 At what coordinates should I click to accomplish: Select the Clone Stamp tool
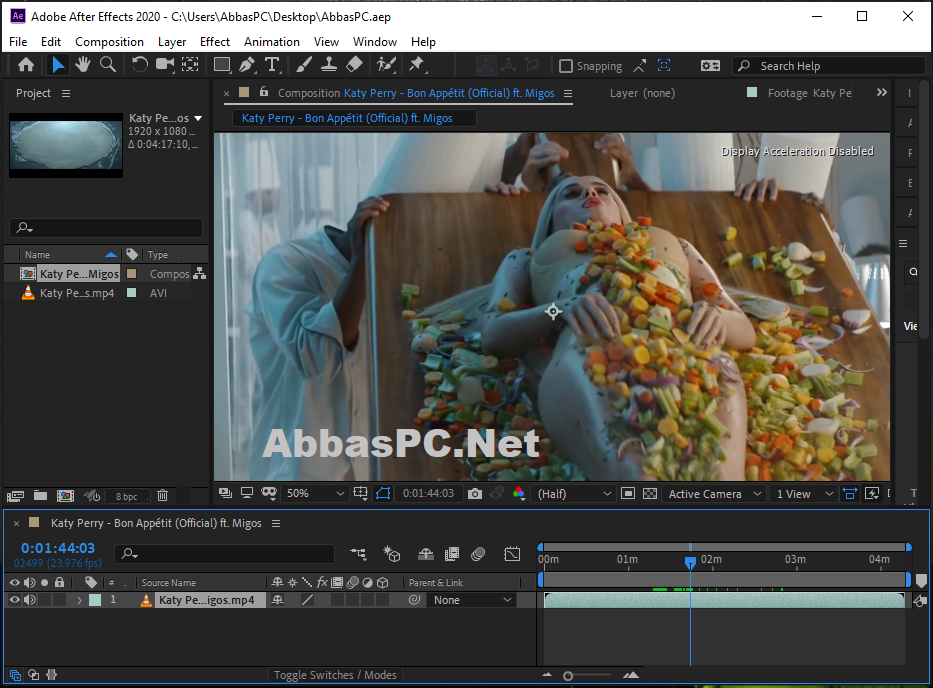pyautogui.click(x=329, y=65)
